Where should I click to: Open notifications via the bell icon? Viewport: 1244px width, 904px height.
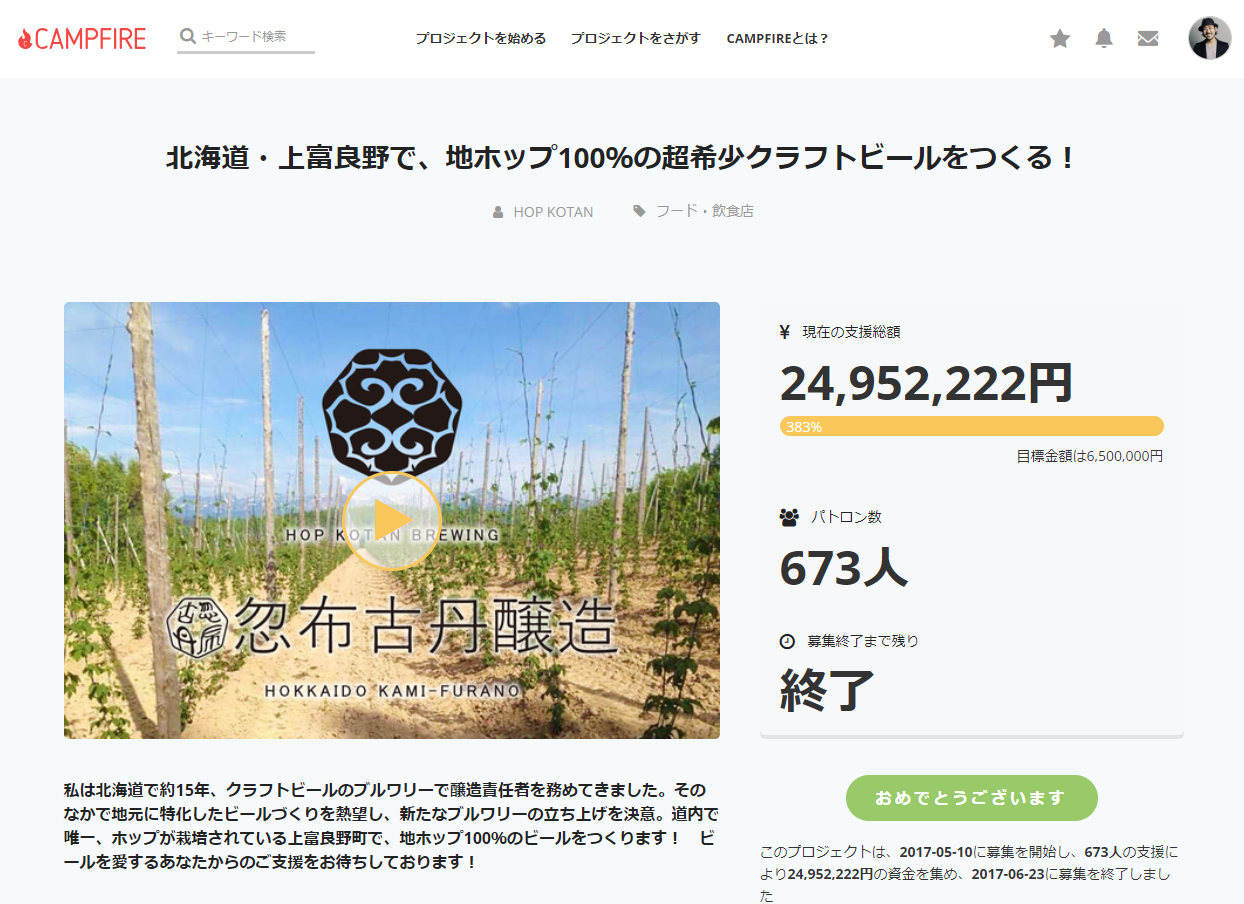pyautogui.click(x=1103, y=38)
